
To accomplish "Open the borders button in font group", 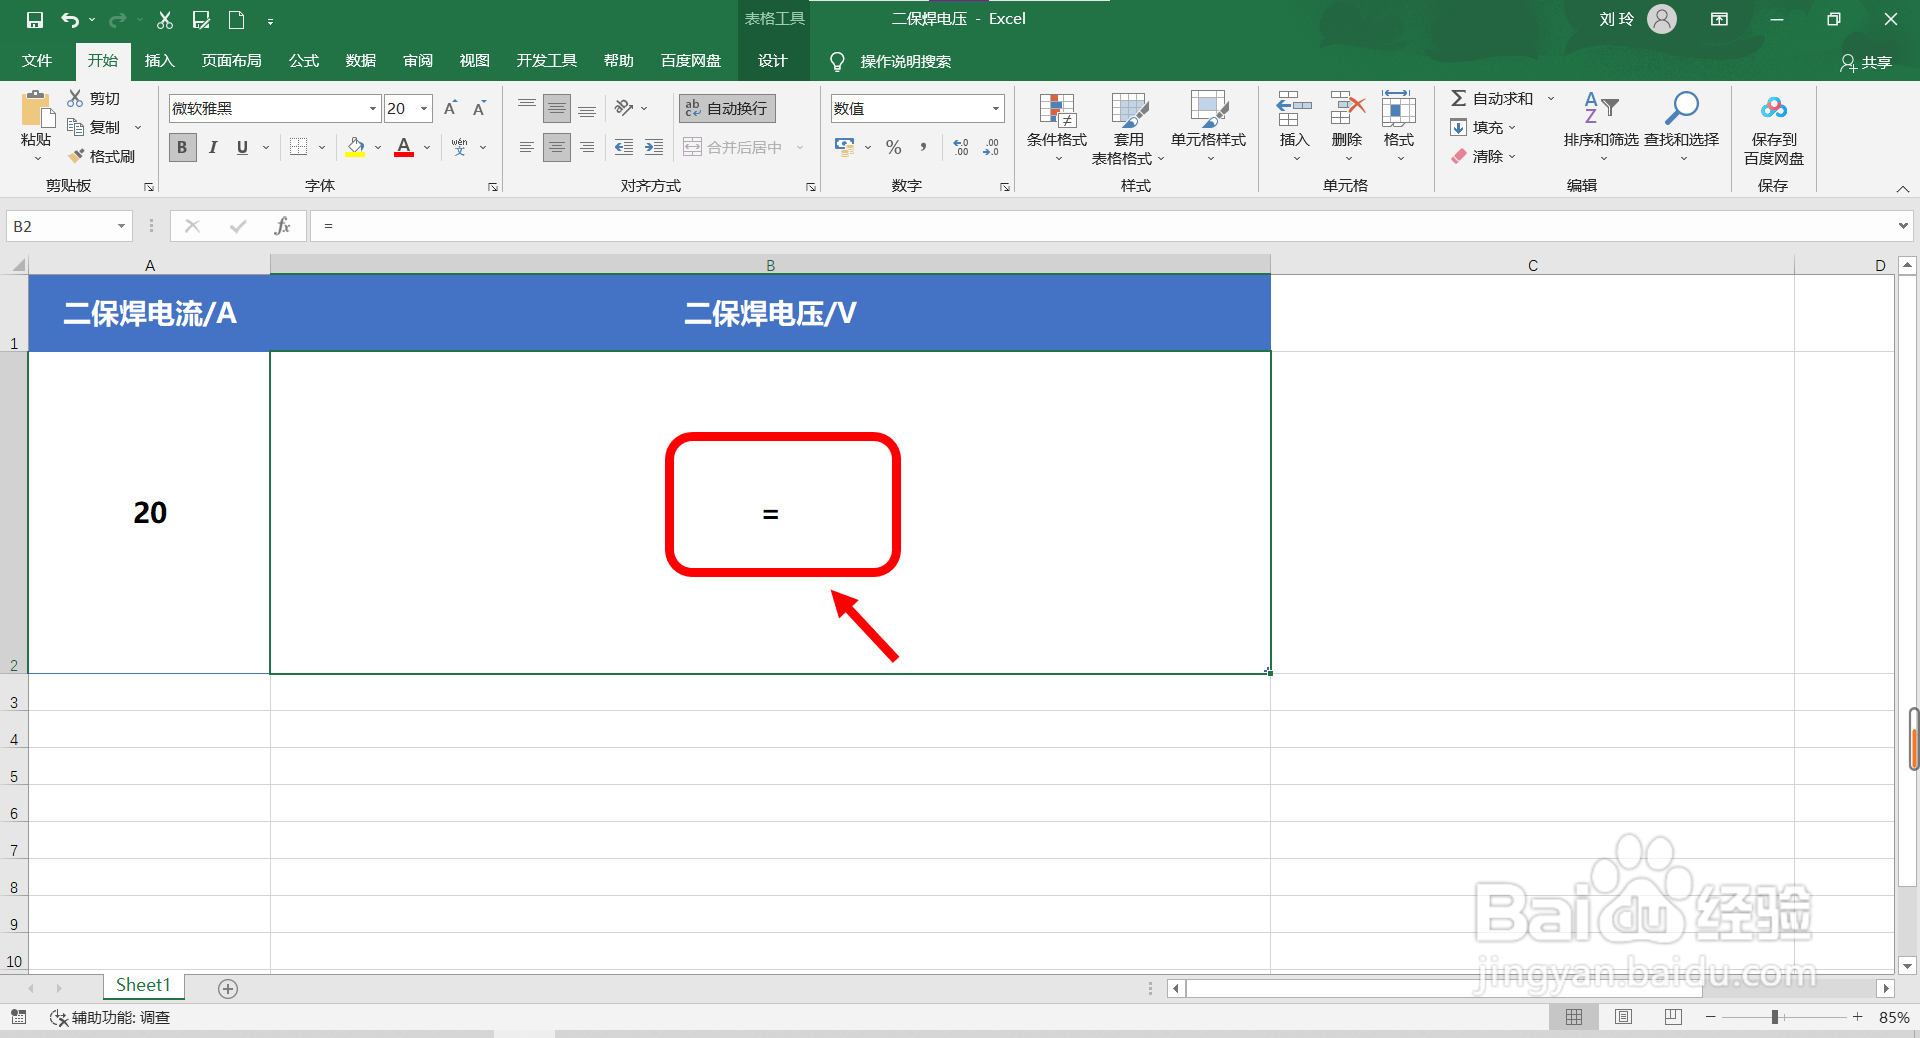I will click(298, 147).
